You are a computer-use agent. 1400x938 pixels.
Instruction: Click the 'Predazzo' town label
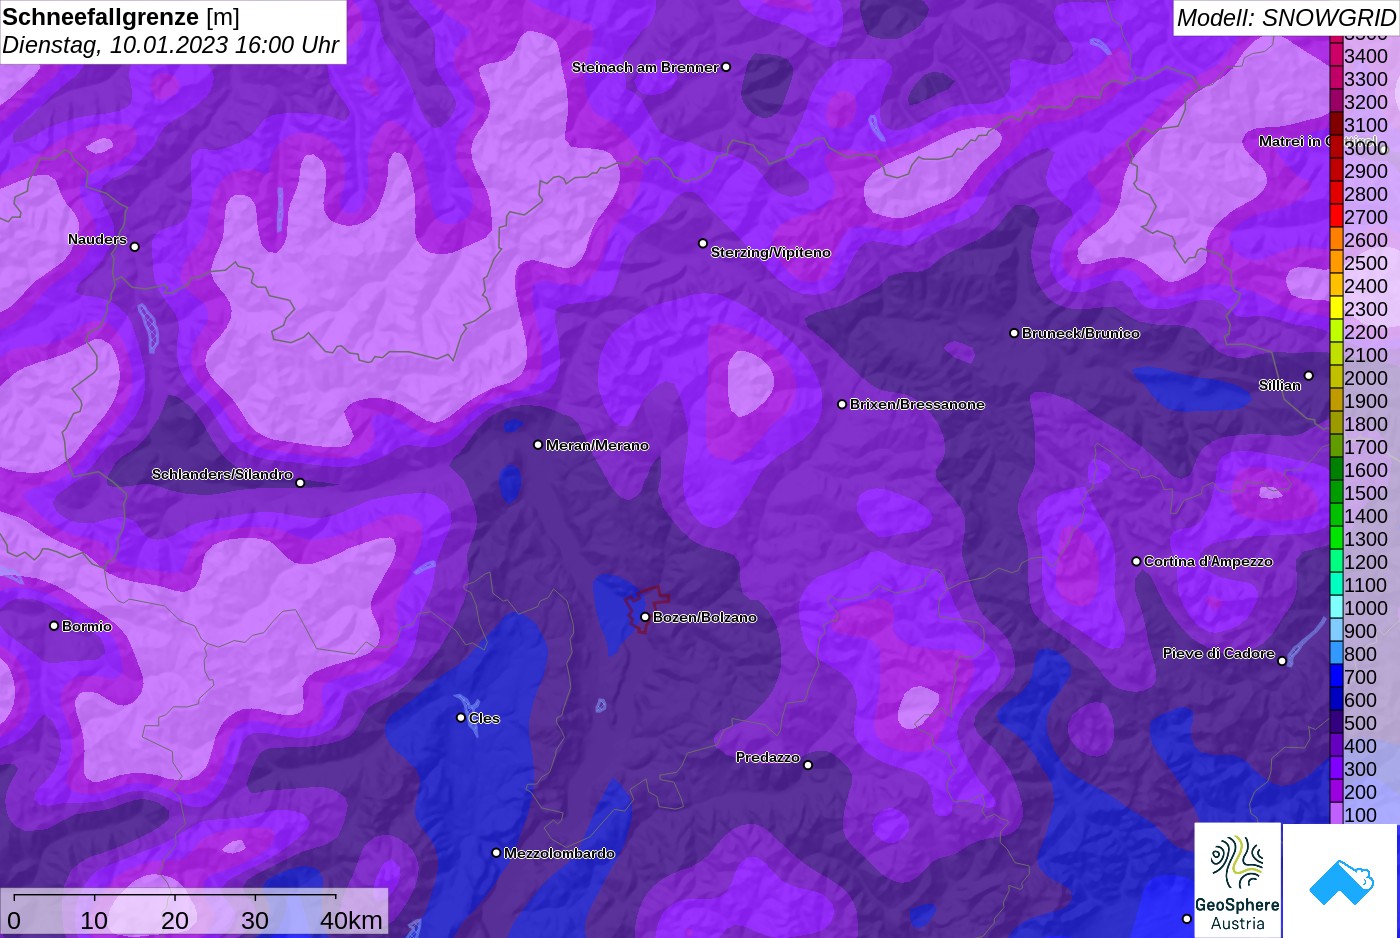coord(768,757)
